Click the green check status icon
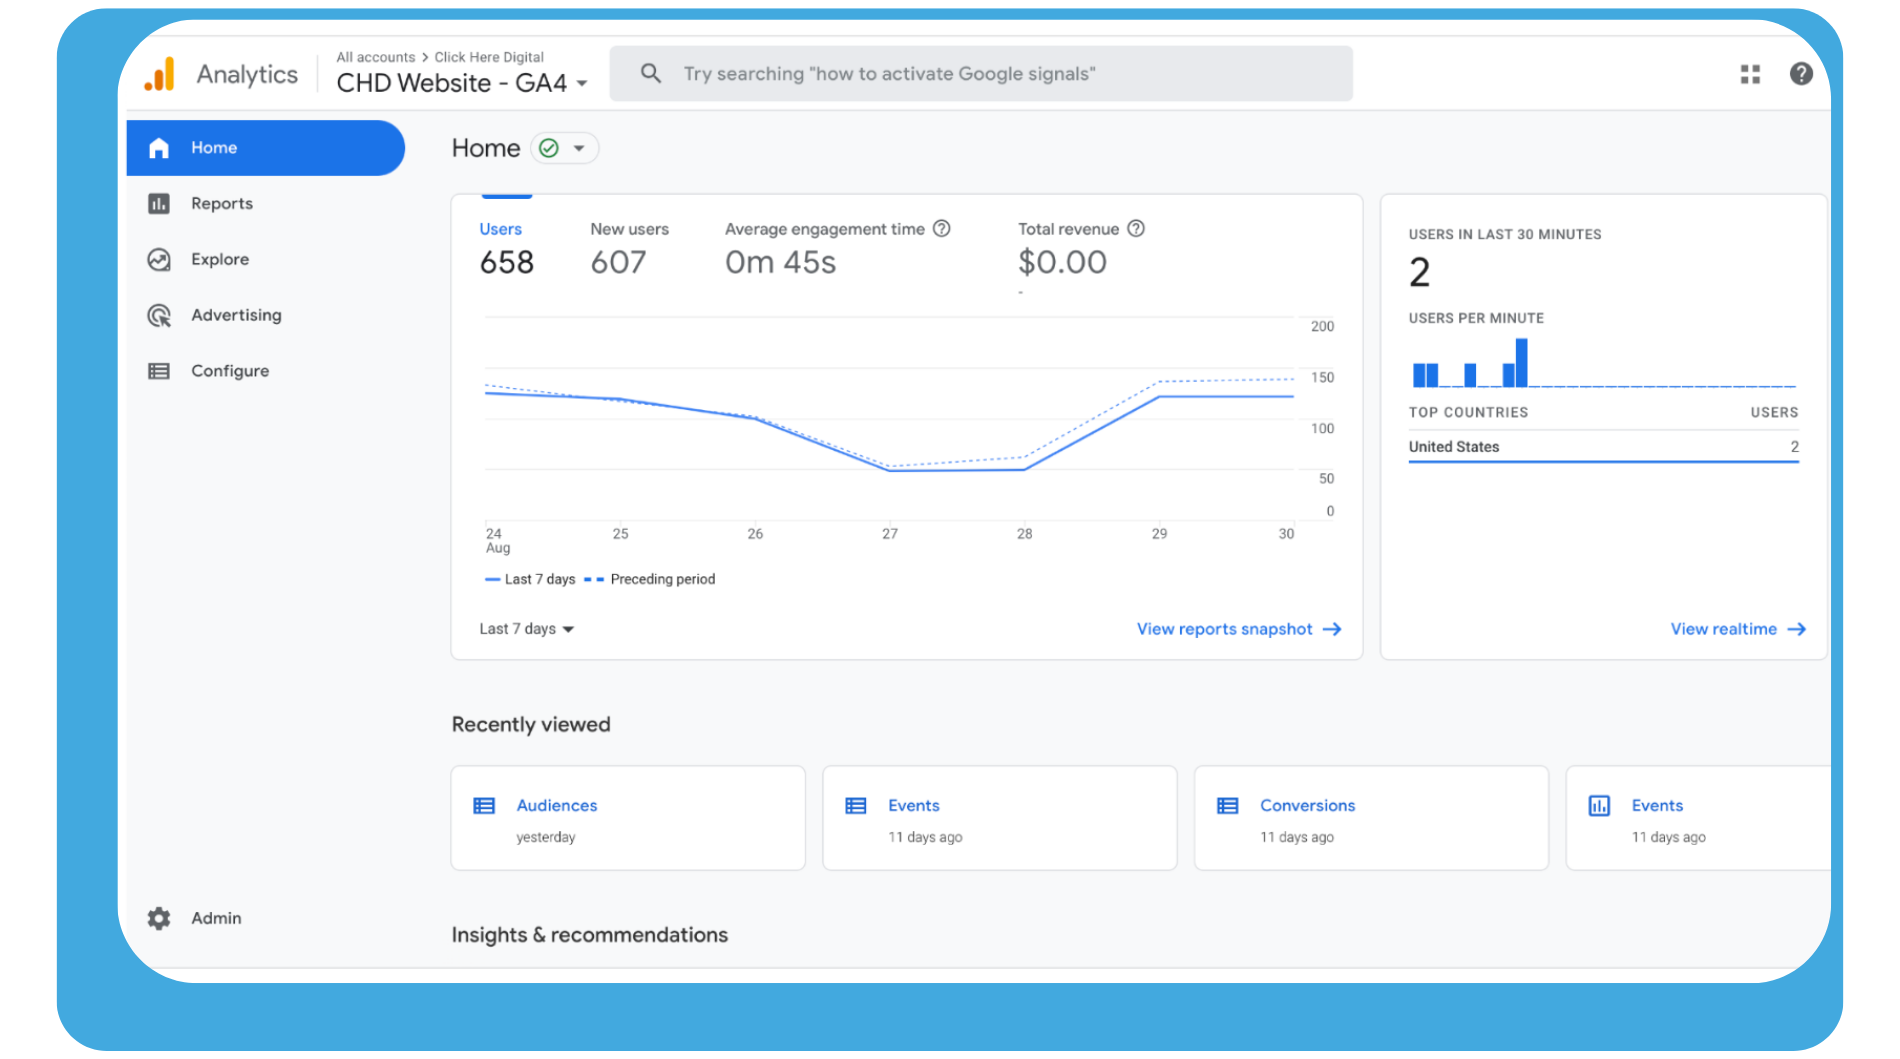Image resolution: width=1900 pixels, height=1059 pixels. pos(549,148)
